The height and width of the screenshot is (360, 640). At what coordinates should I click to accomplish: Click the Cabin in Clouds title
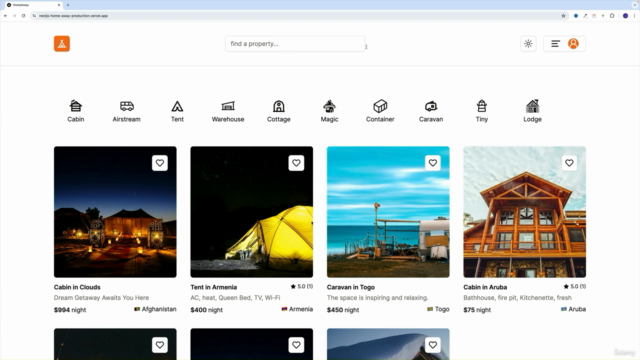pos(77,287)
